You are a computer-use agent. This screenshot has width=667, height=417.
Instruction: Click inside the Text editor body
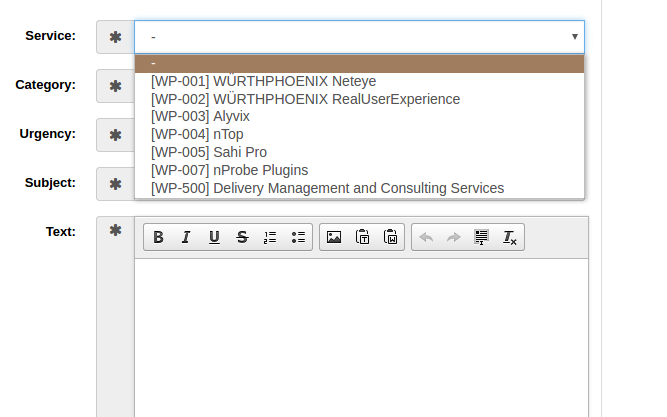[362, 337]
